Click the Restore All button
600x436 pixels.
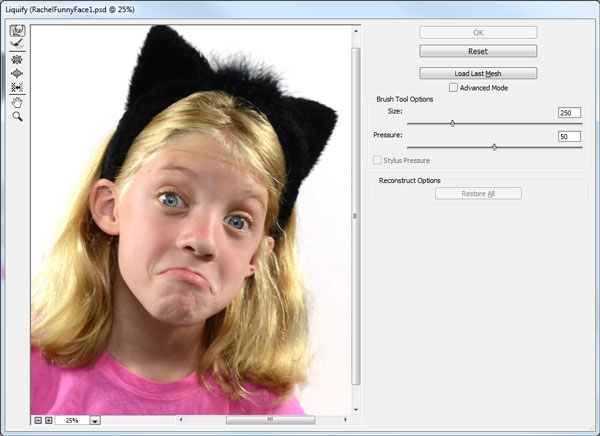pyautogui.click(x=478, y=193)
